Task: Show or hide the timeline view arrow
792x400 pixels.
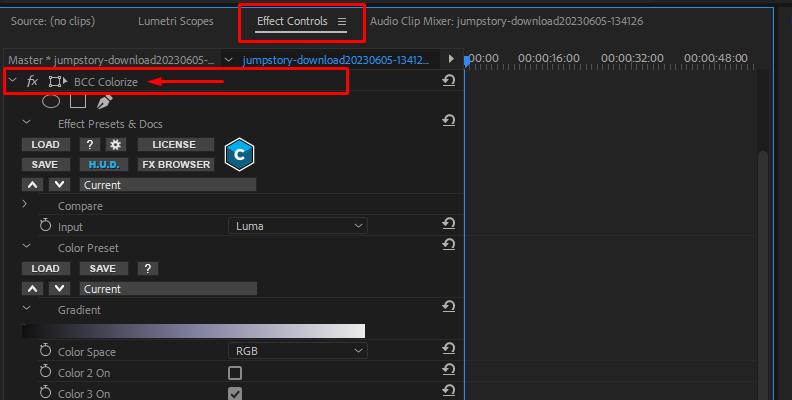Action: (x=451, y=59)
